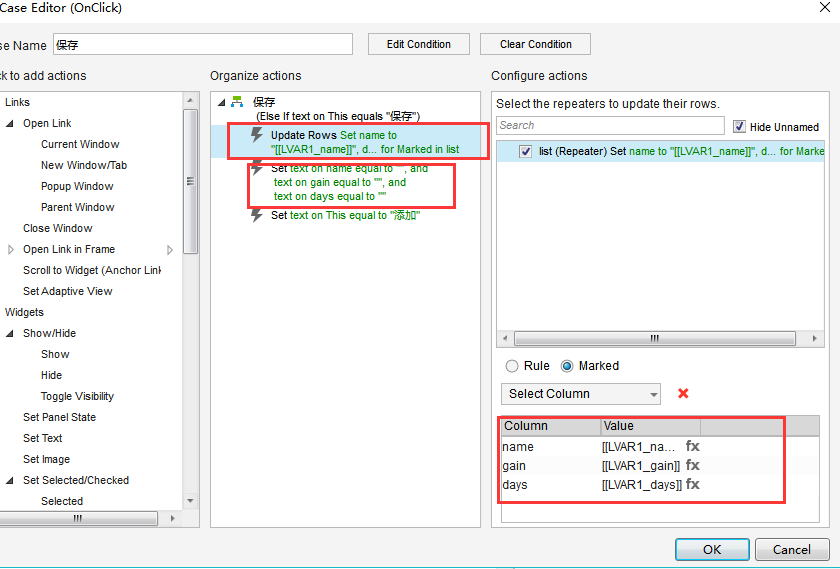The height and width of the screenshot is (569, 840).
Task: Click the Value header in the table
Action: (x=651, y=426)
